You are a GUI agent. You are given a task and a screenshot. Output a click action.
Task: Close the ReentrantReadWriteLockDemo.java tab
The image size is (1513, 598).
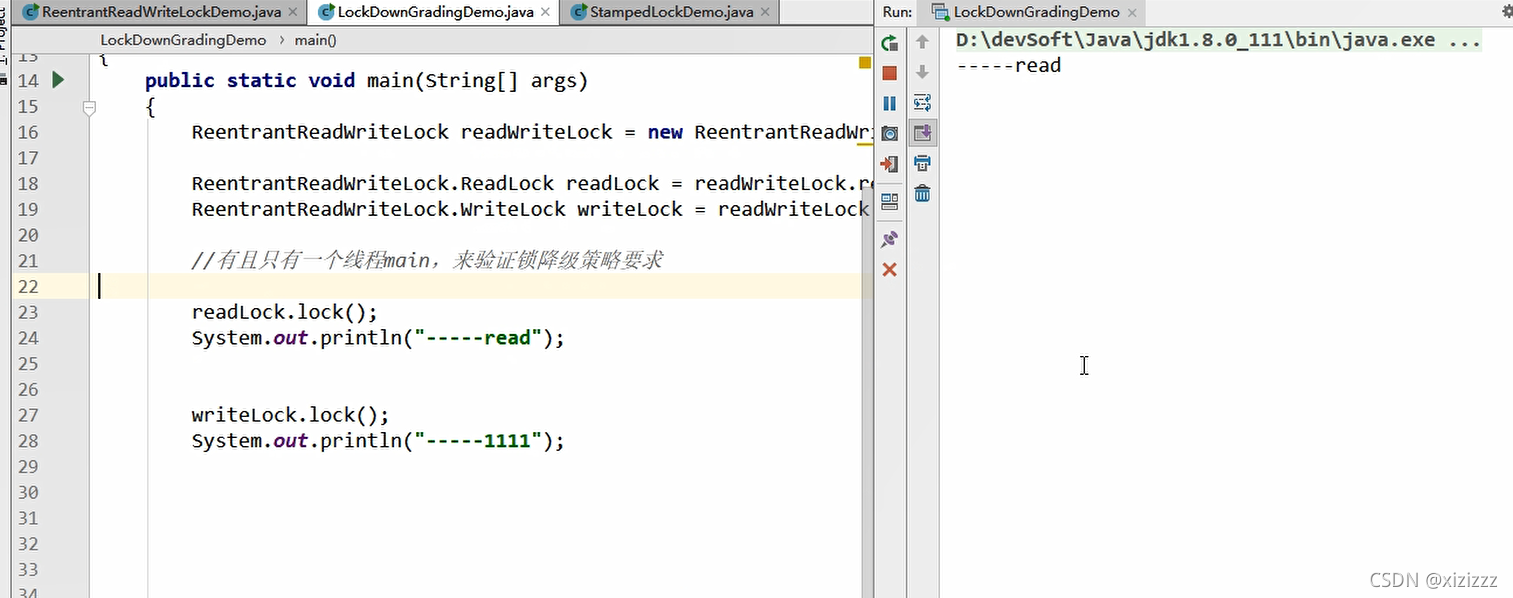pyautogui.click(x=292, y=13)
